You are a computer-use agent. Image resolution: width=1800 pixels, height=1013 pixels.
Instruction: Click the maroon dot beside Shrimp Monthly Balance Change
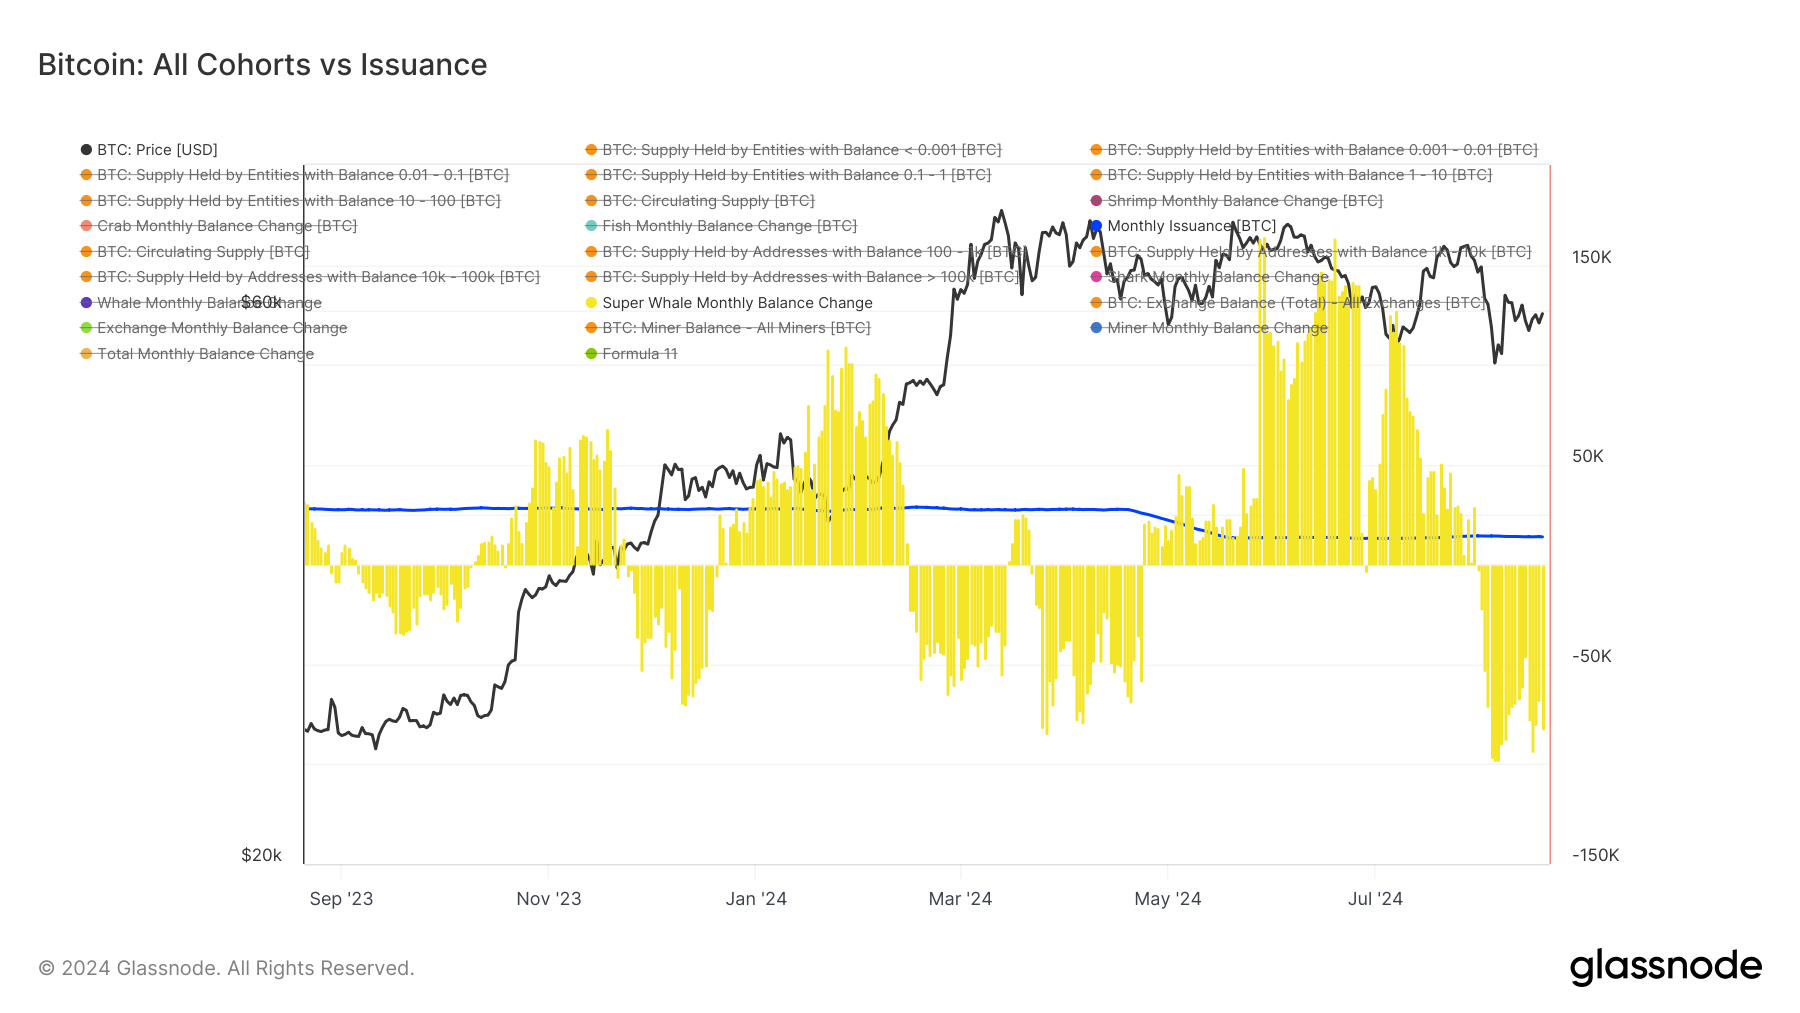coord(1096,201)
